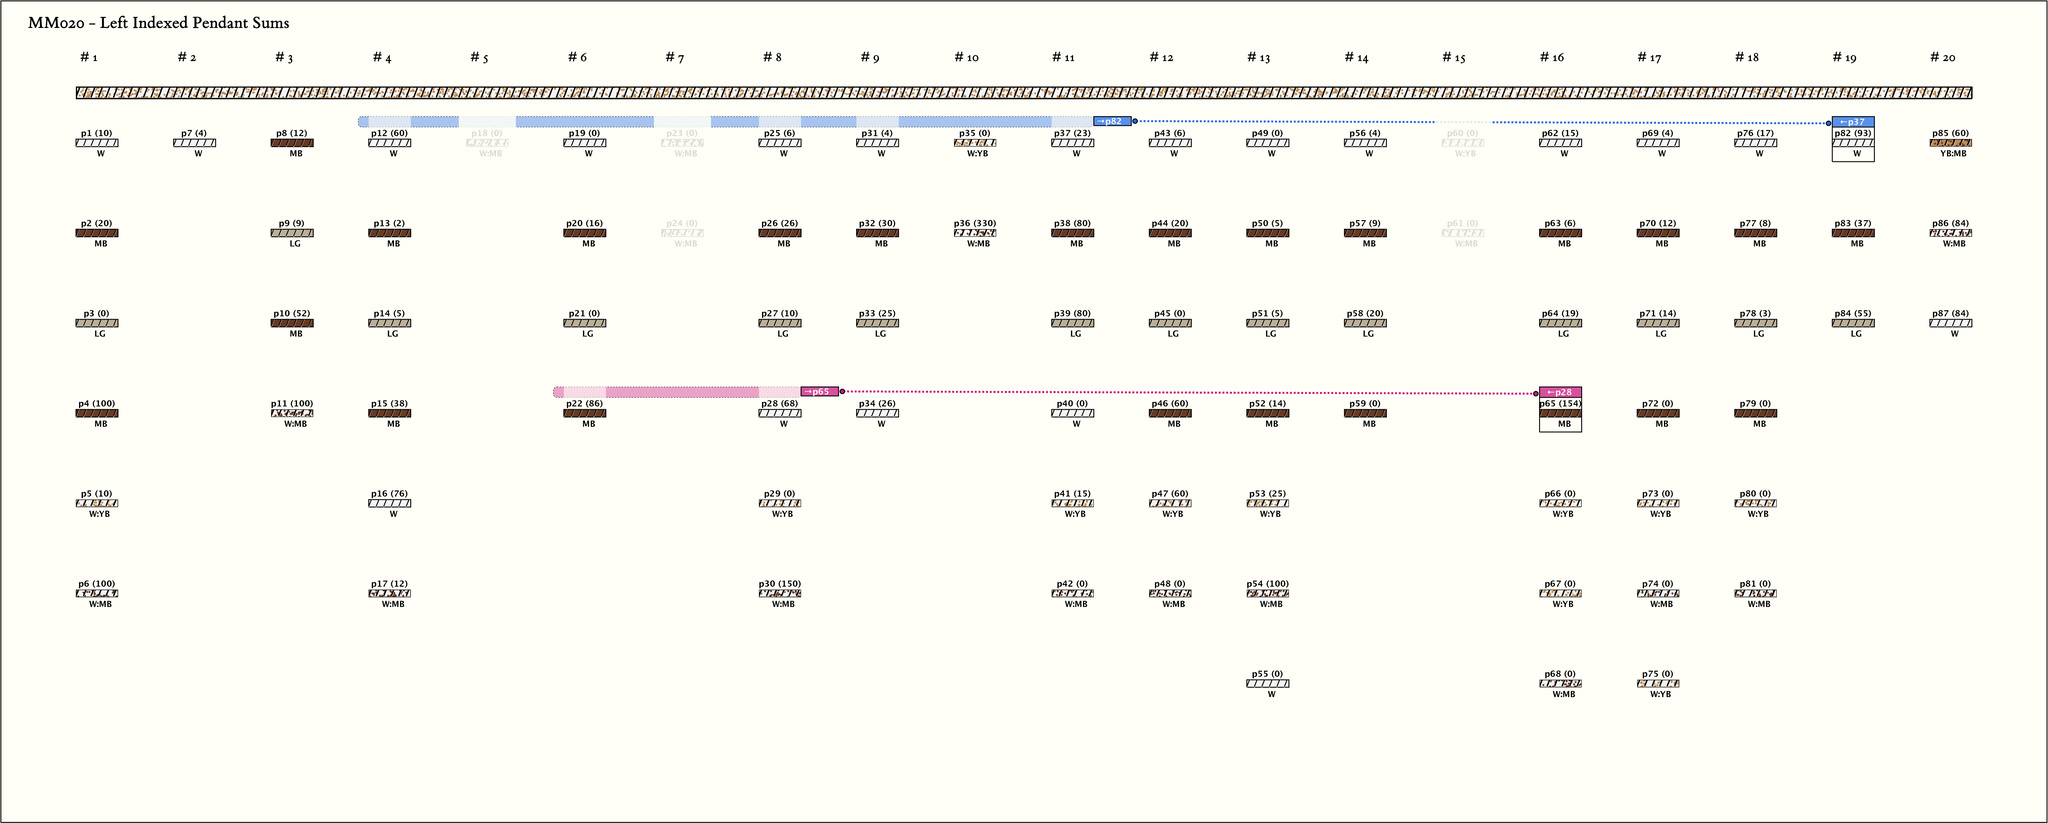
Task: Click the p68 (0) W:MB pendant swatch
Action: (1560, 684)
